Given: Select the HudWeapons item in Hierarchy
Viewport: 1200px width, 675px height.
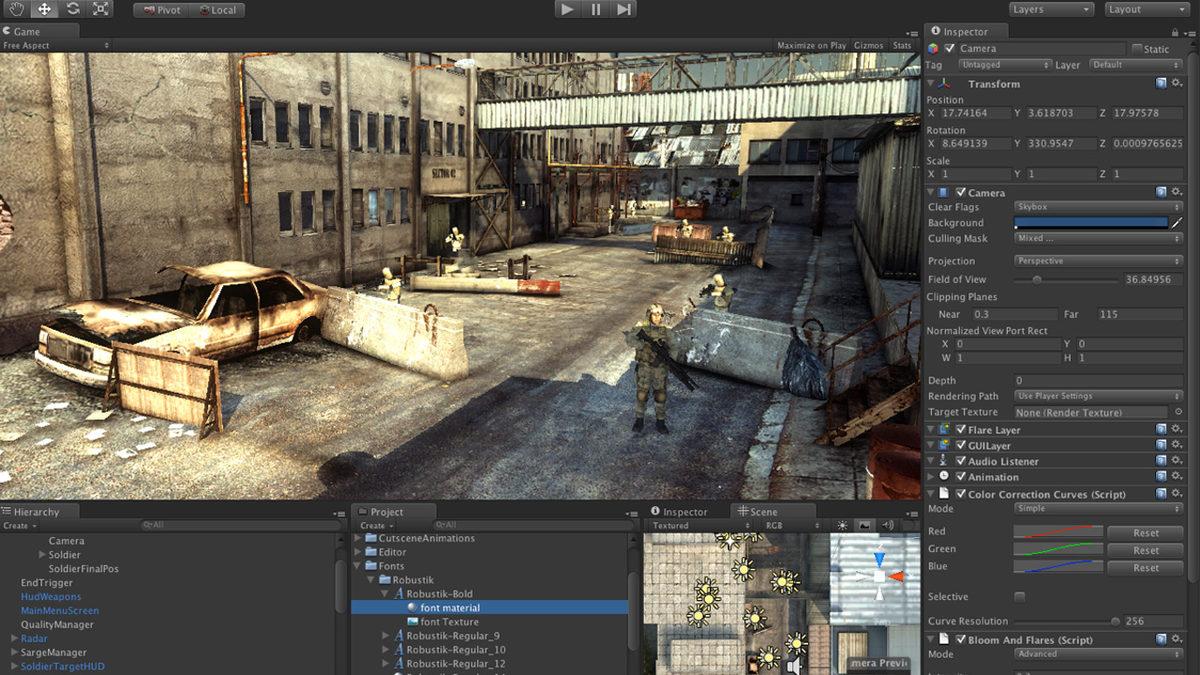Looking at the screenshot, I should [x=50, y=597].
